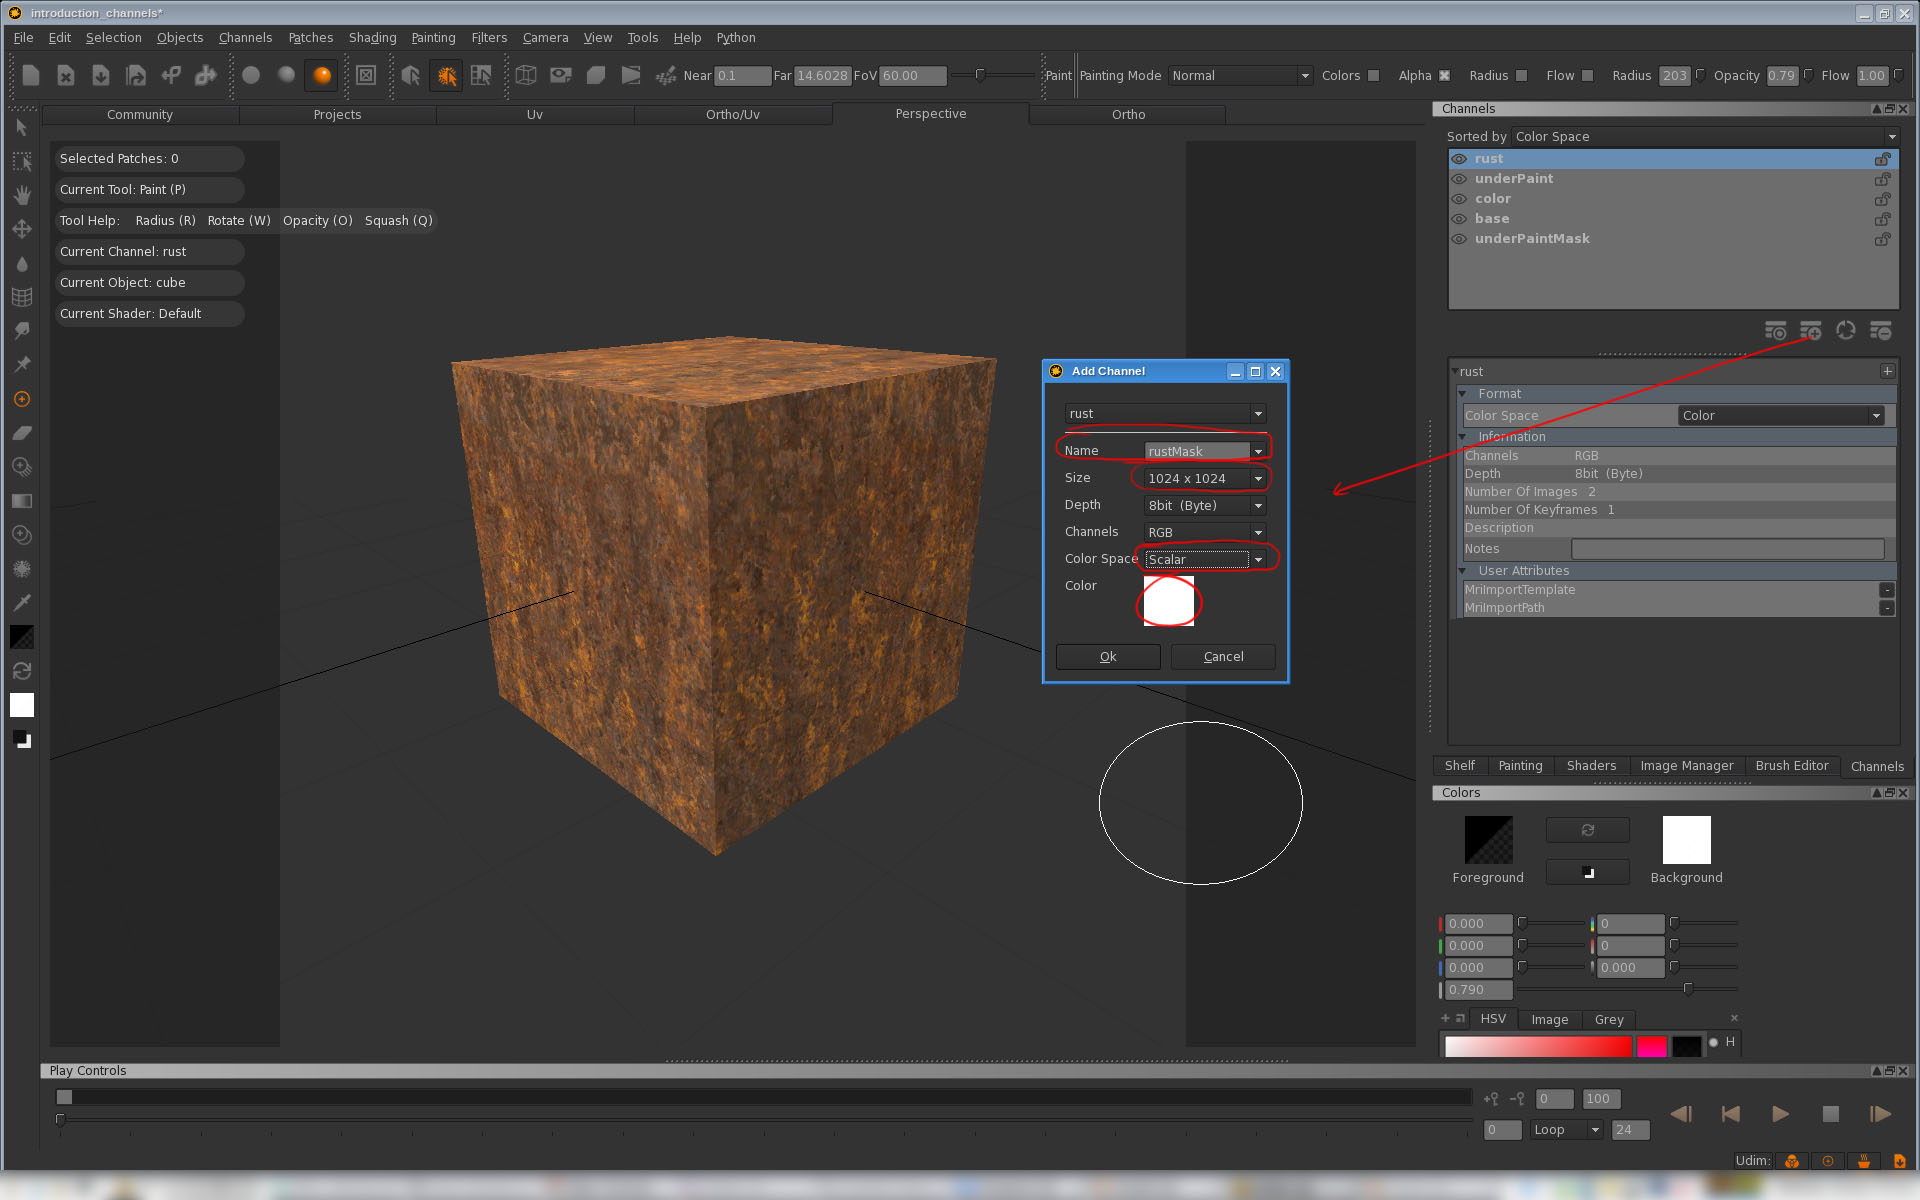The image size is (1920, 1200).
Task: Select the orange circle Paint tool
Action: (22, 399)
